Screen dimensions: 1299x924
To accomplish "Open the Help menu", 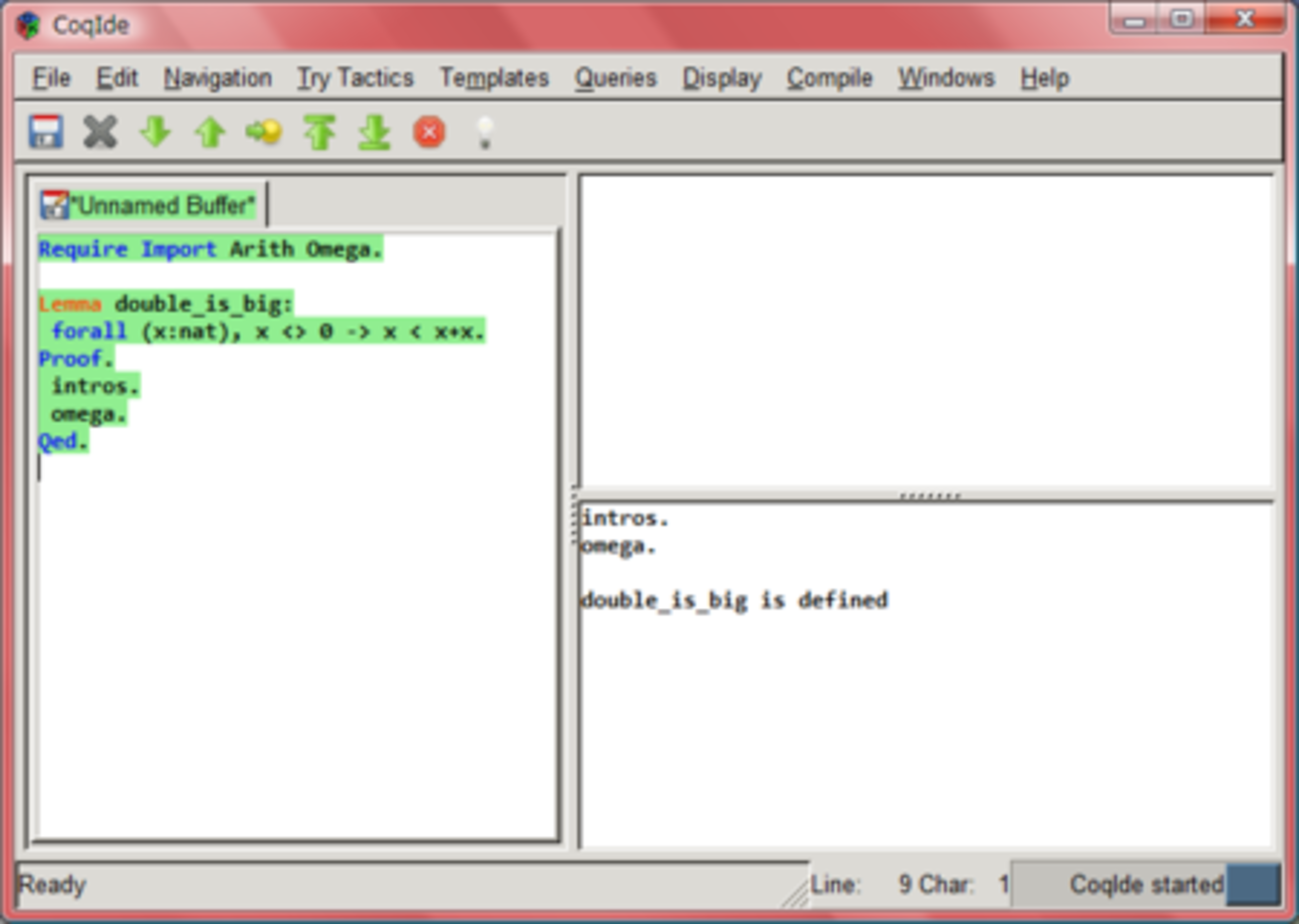I will (1045, 78).
